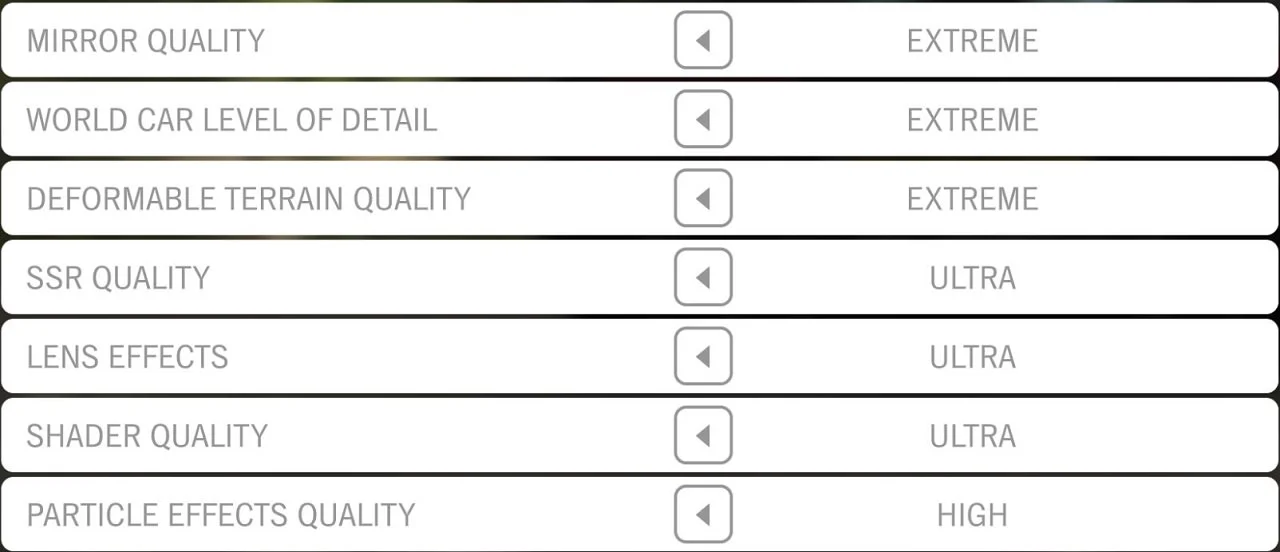
Task: Choose the Lens Effects setting label
Action: [x=128, y=357]
